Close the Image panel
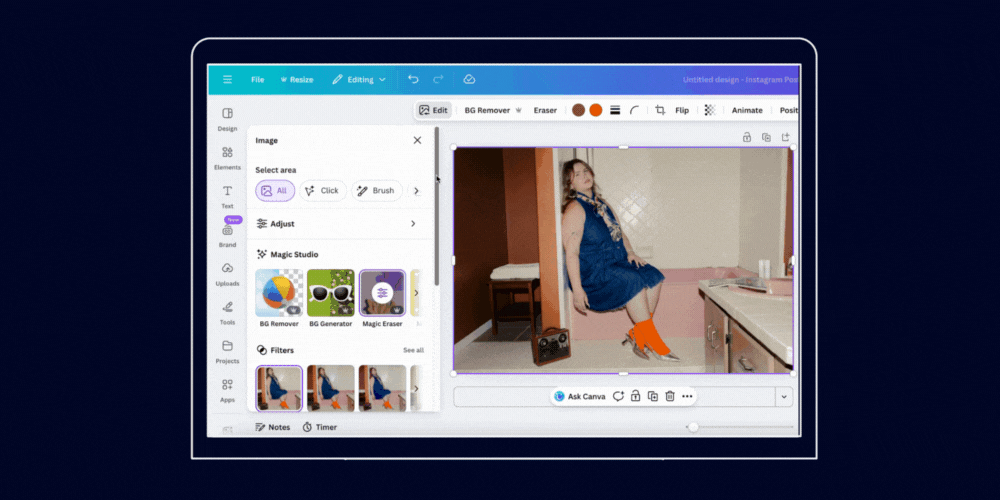1000x500 pixels. (417, 140)
